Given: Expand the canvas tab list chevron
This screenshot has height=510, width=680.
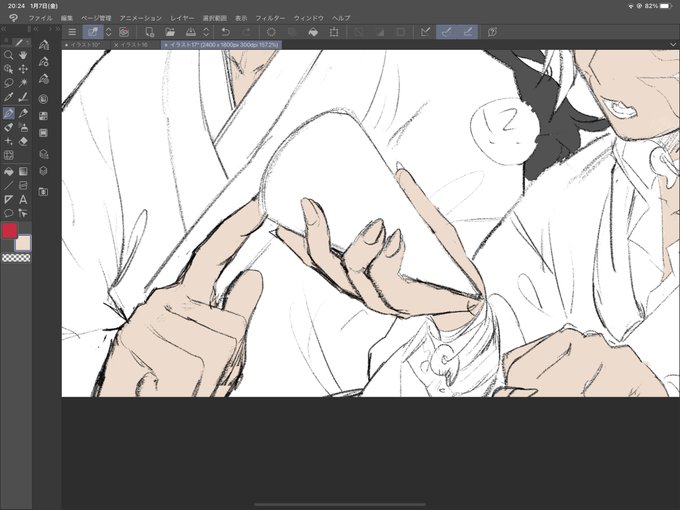Looking at the screenshot, I should 673,45.
